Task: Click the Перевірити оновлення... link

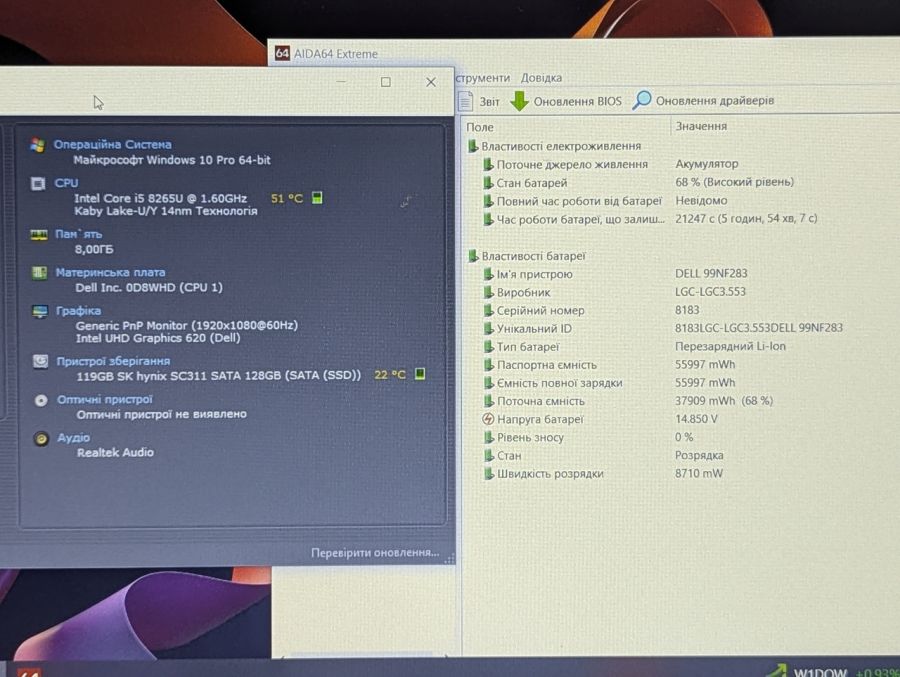Action: tap(375, 552)
